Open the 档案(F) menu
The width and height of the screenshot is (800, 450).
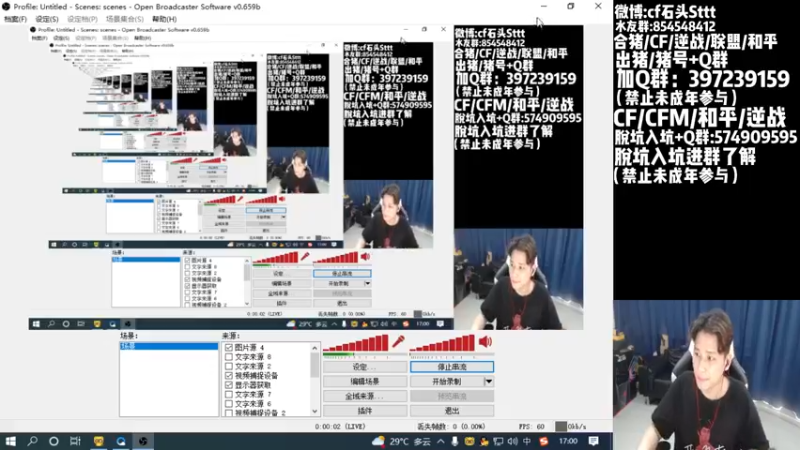coord(15,19)
